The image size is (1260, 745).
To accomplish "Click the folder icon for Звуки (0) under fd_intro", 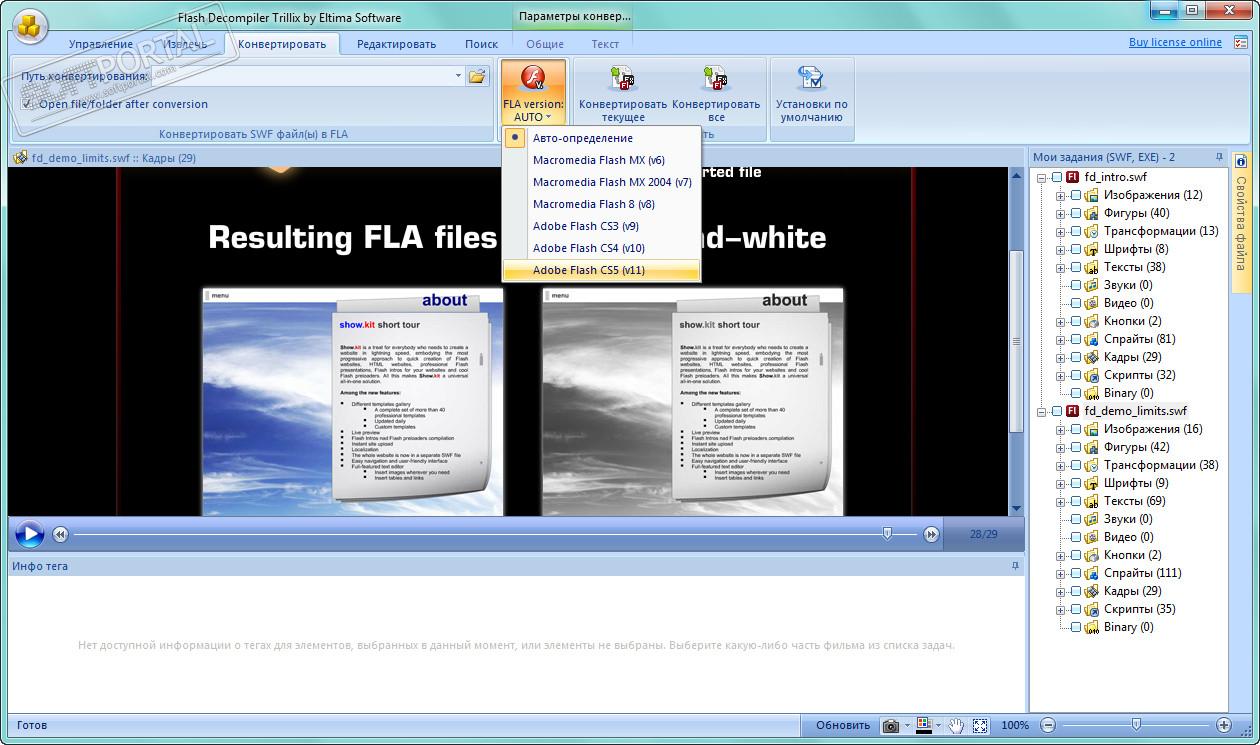I will pyautogui.click(x=1092, y=285).
